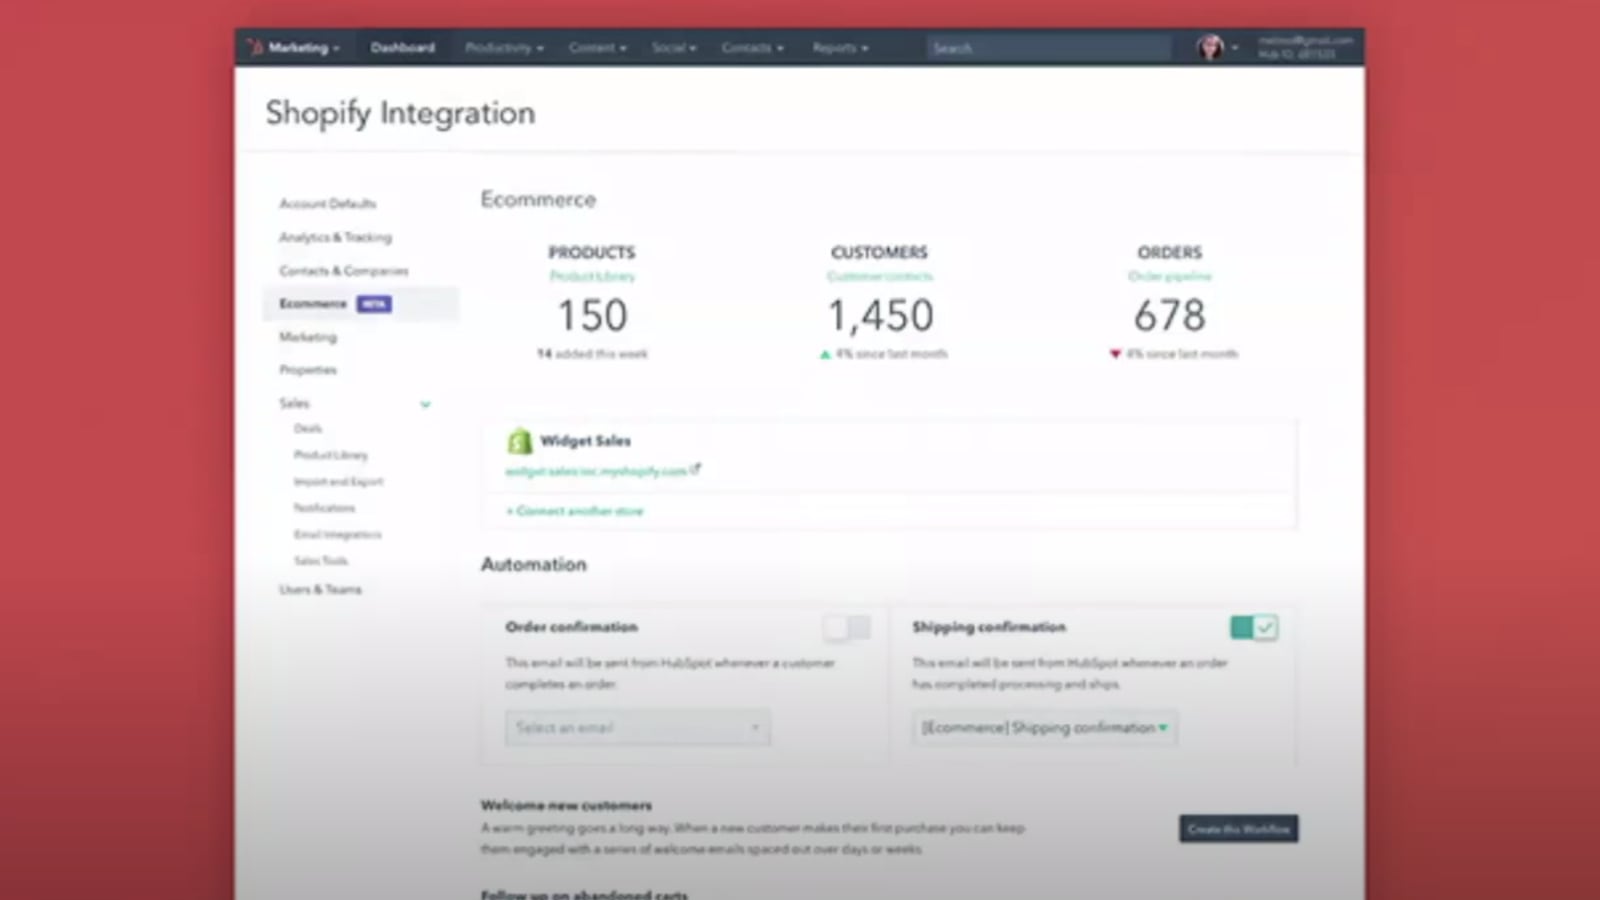Select Properties in the sidebar

(x=308, y=370)
